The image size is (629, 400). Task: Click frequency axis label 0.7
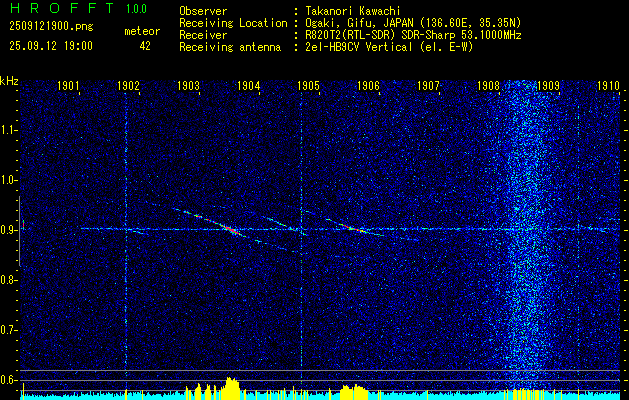tap(9, 330)
